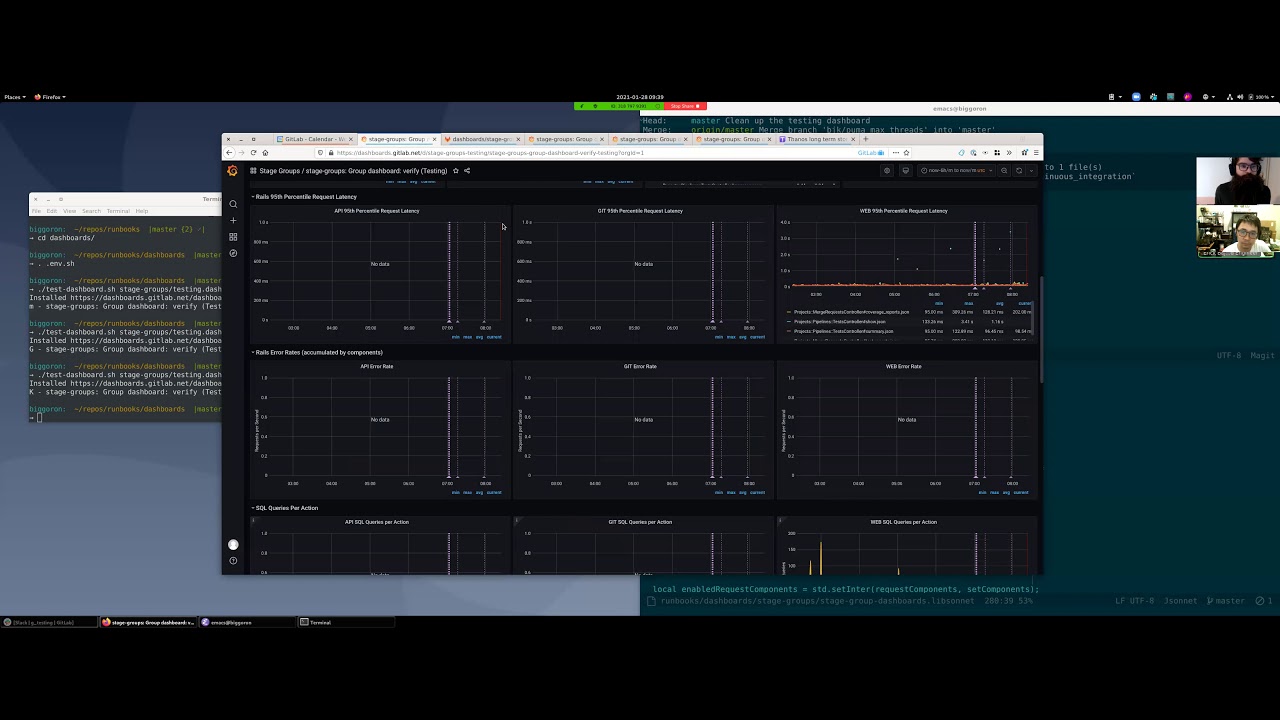Star the verify (Testing) dashboard

tap(455, 171)
